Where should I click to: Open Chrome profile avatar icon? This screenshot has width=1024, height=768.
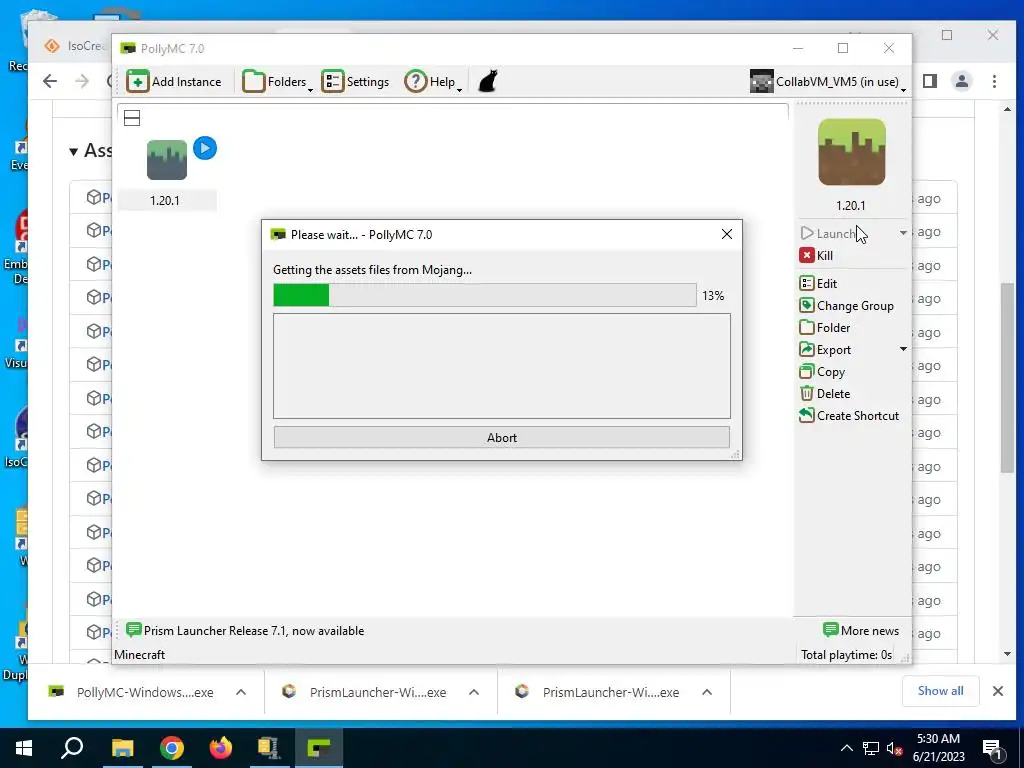pos(962,81)
